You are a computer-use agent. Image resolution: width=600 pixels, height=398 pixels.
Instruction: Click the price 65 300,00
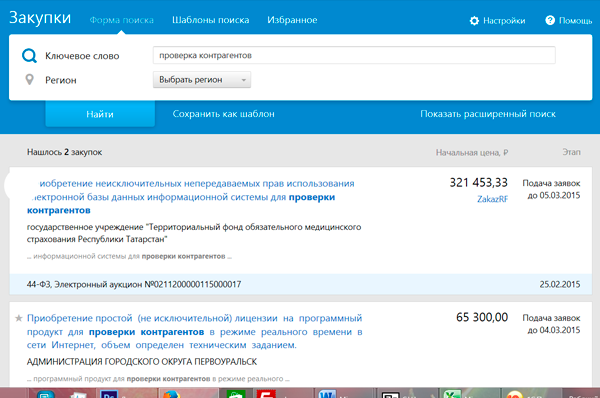point(482,317)
